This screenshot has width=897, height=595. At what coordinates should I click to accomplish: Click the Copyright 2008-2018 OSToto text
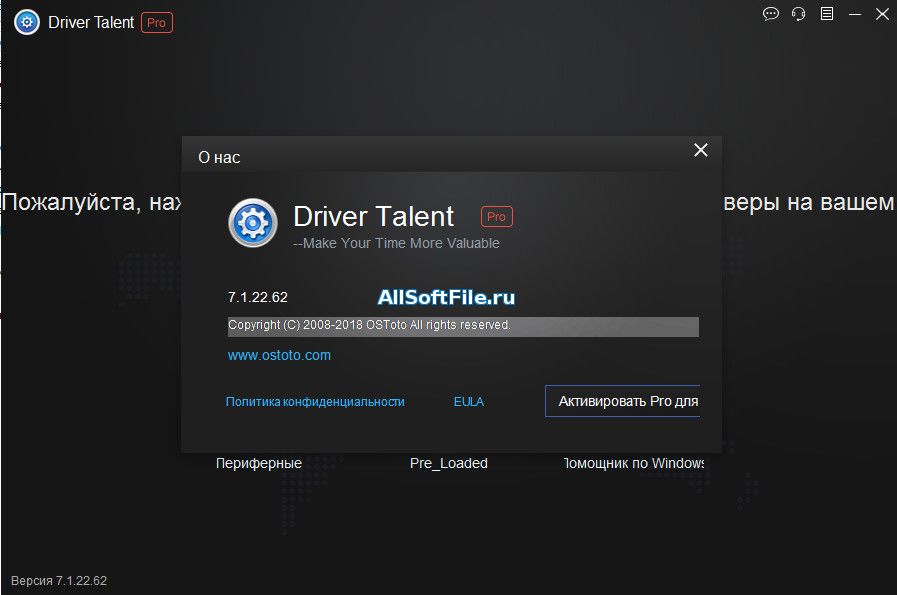[369, 325]
